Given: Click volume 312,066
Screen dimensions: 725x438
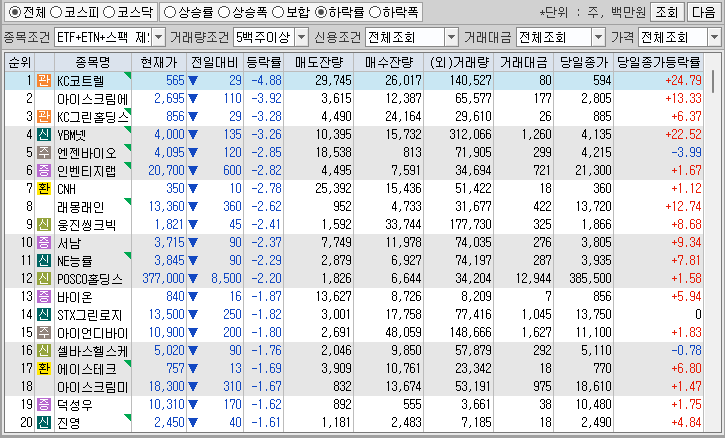Looking at the screenshot, I should [x=470, y=135].
